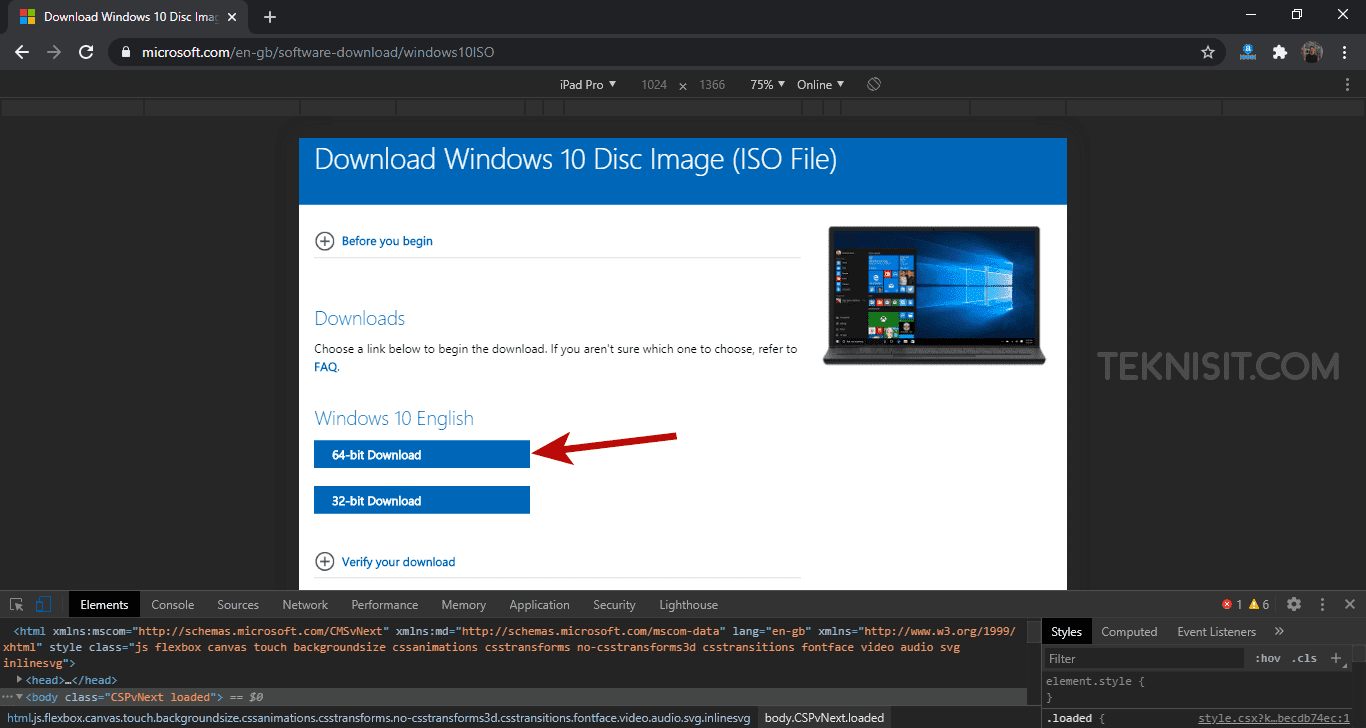The height and width of the screenshot is (728, 1366).
Task: Click the viewport width 1024 field
Action: 654,85
